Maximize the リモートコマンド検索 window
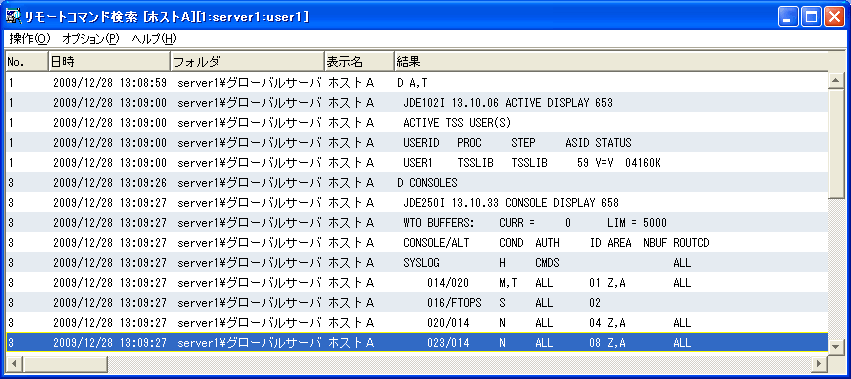The width and height of the screenshot is (851, 379). click(x=812, y=17)
